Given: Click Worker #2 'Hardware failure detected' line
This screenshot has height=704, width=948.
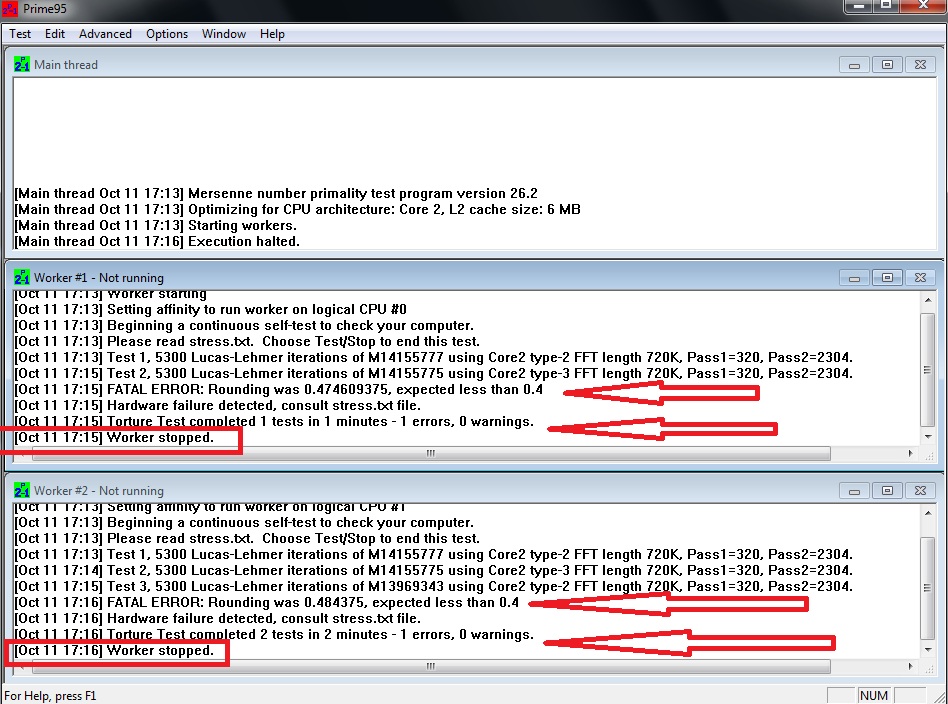Looking at the screenshot, I should 218,618.
